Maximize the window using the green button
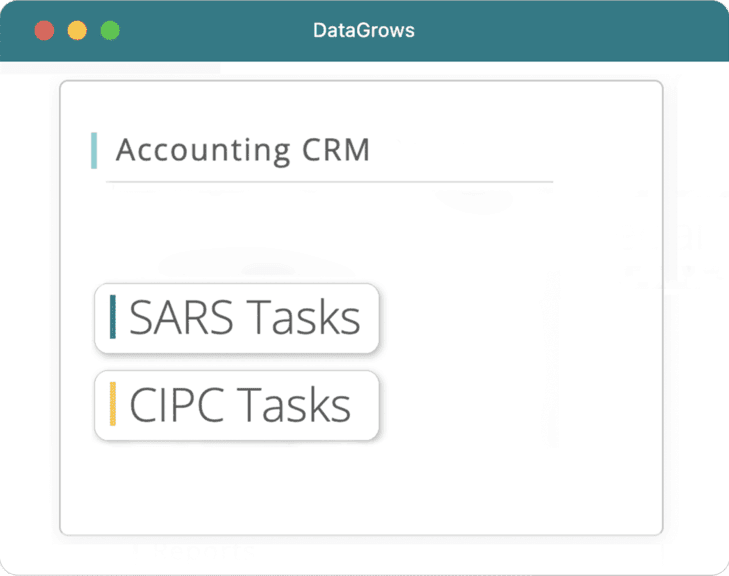729x576 pixels. pyautogui.click(x=110, y=30)
